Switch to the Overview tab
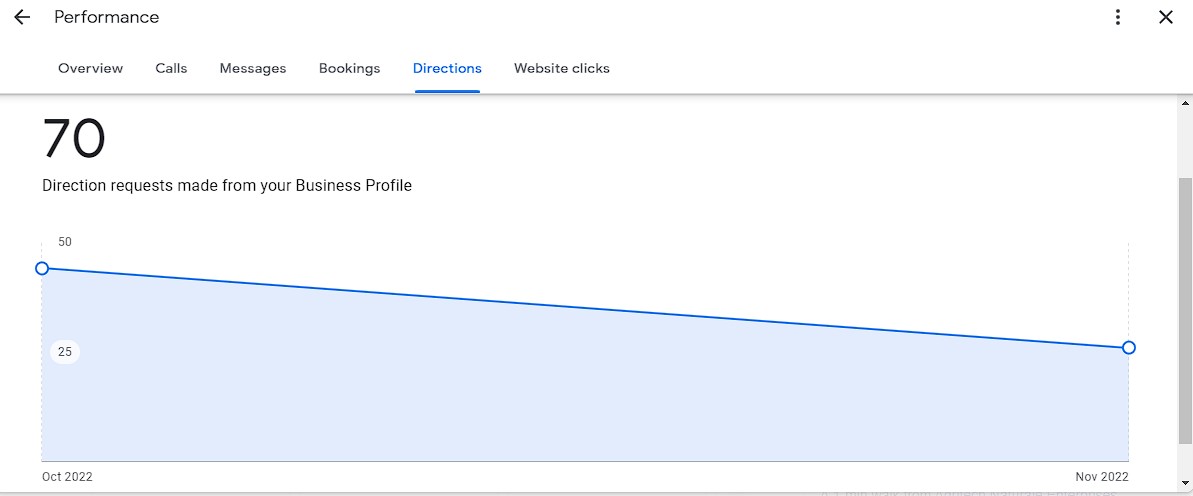Image resolution: width=1193 pixels, height=496 pixels. (90, 69)
